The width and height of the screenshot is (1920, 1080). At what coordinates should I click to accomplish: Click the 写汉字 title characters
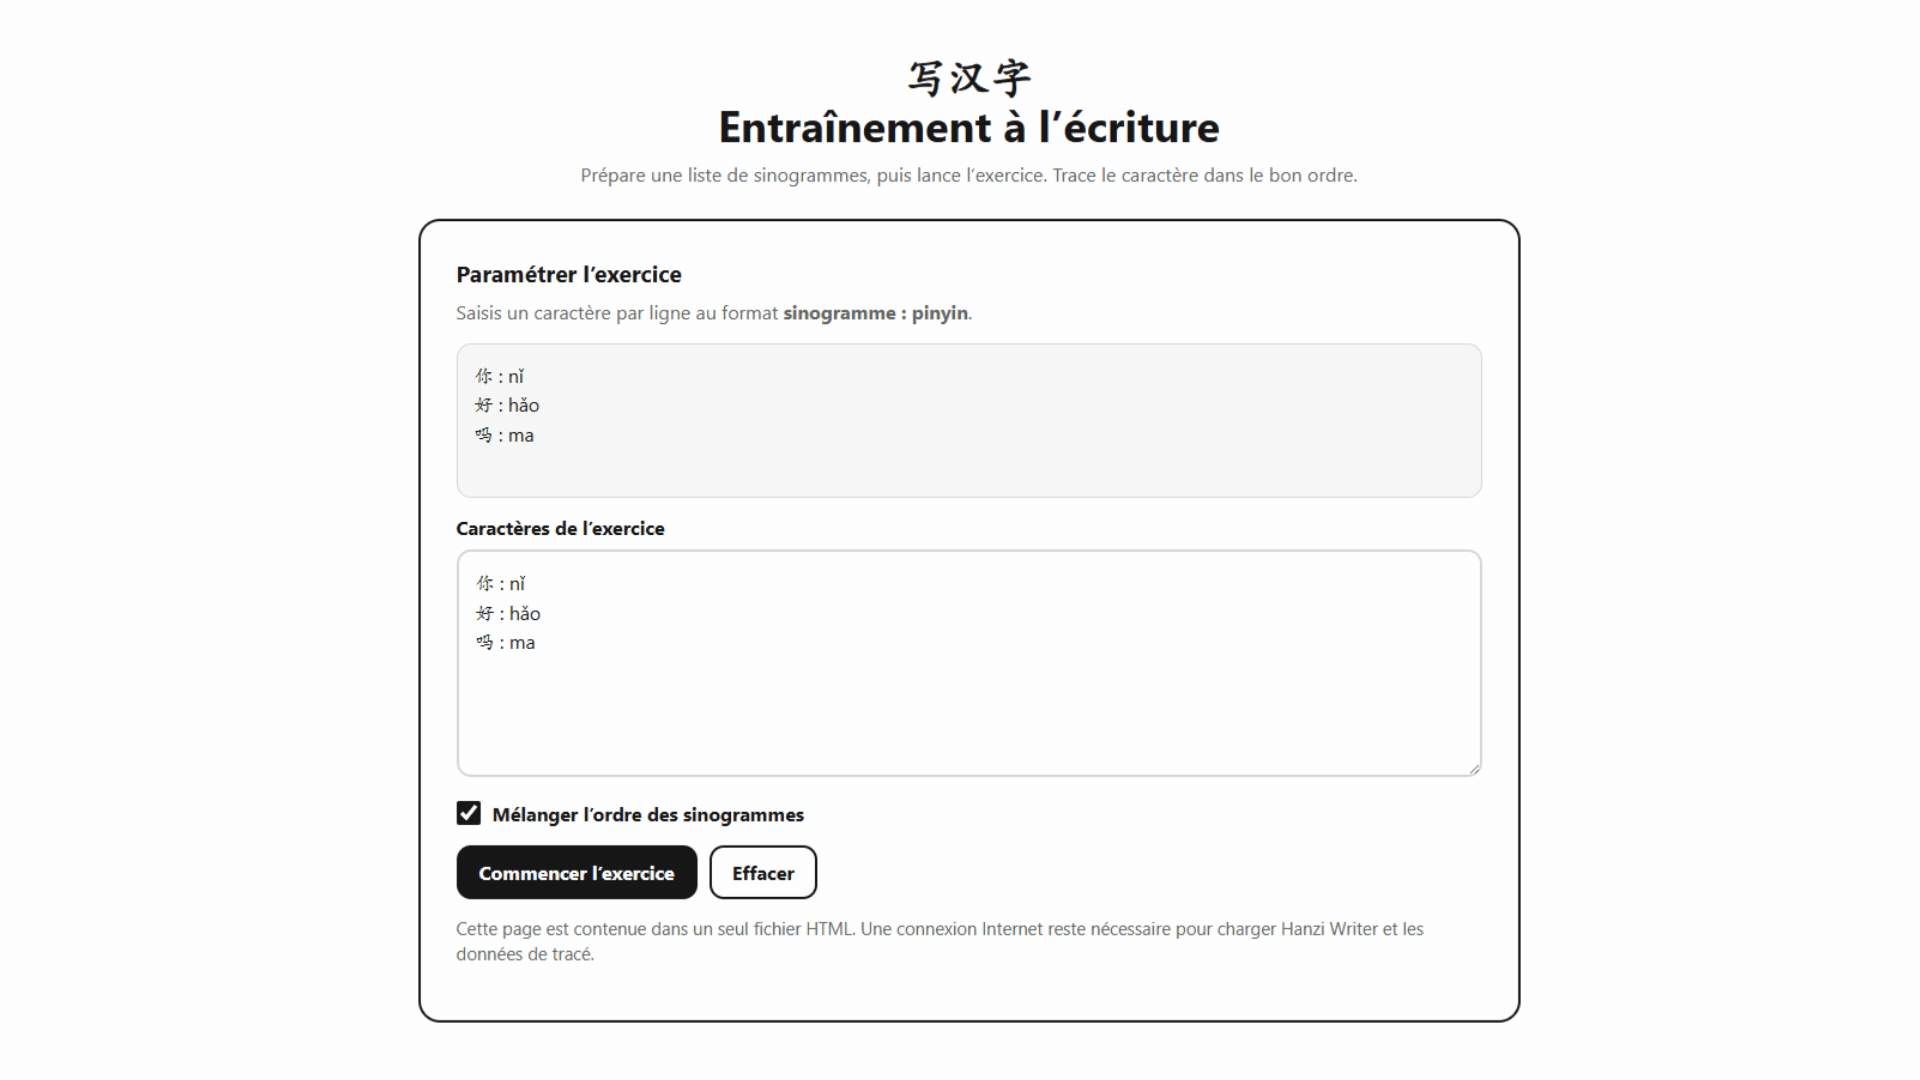coord(969,78)
